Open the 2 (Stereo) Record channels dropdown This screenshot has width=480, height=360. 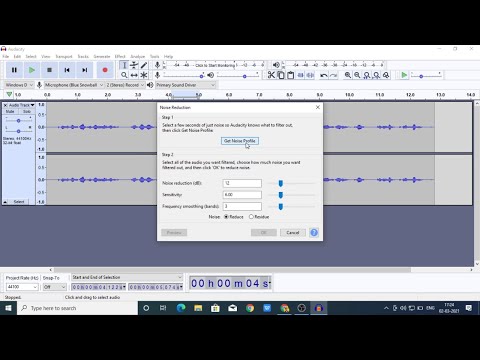tap(125, 85)
